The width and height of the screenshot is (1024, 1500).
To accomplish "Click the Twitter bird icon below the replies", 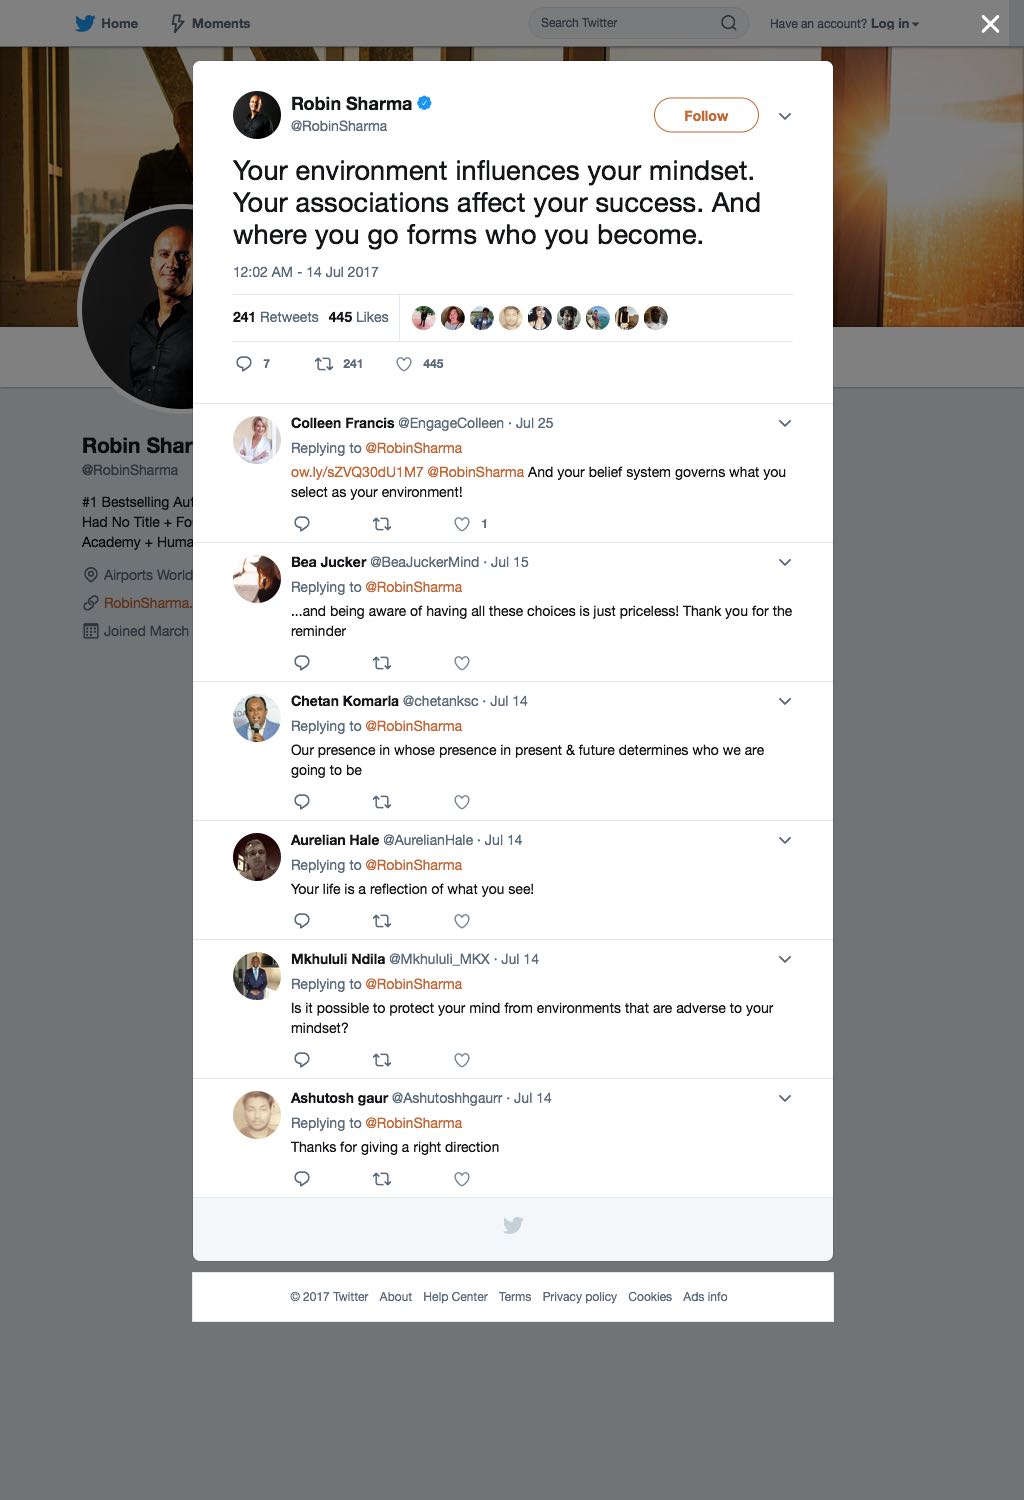I will pos(513,1225).
